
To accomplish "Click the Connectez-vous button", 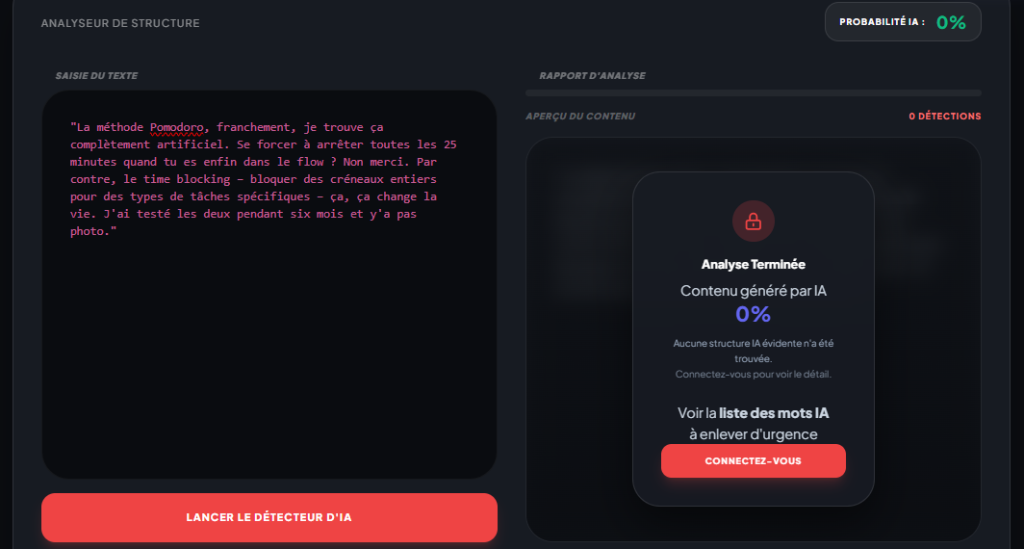I will click(753, 461).
